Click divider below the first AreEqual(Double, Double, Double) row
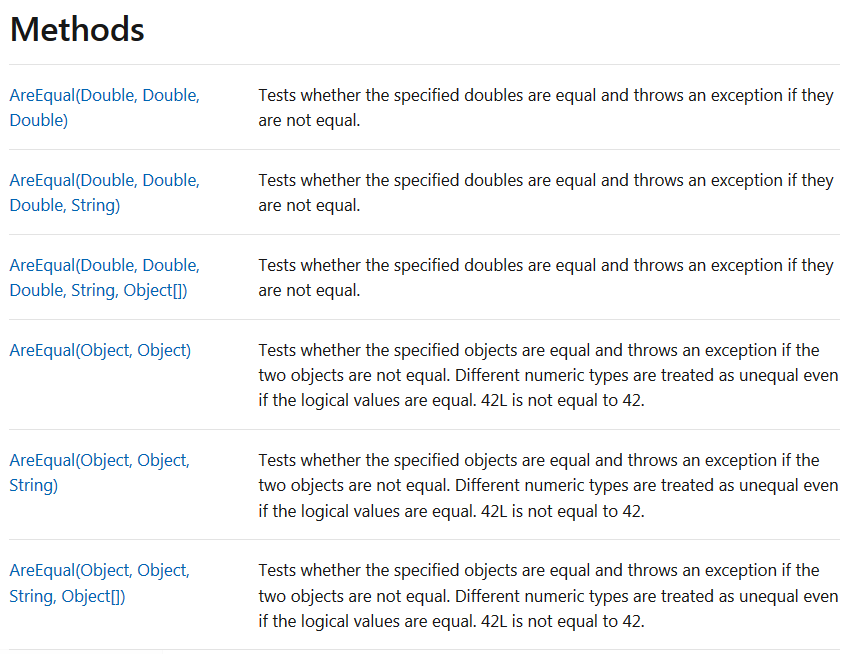This screenshot has height=654, width=844. coord(424,150)
